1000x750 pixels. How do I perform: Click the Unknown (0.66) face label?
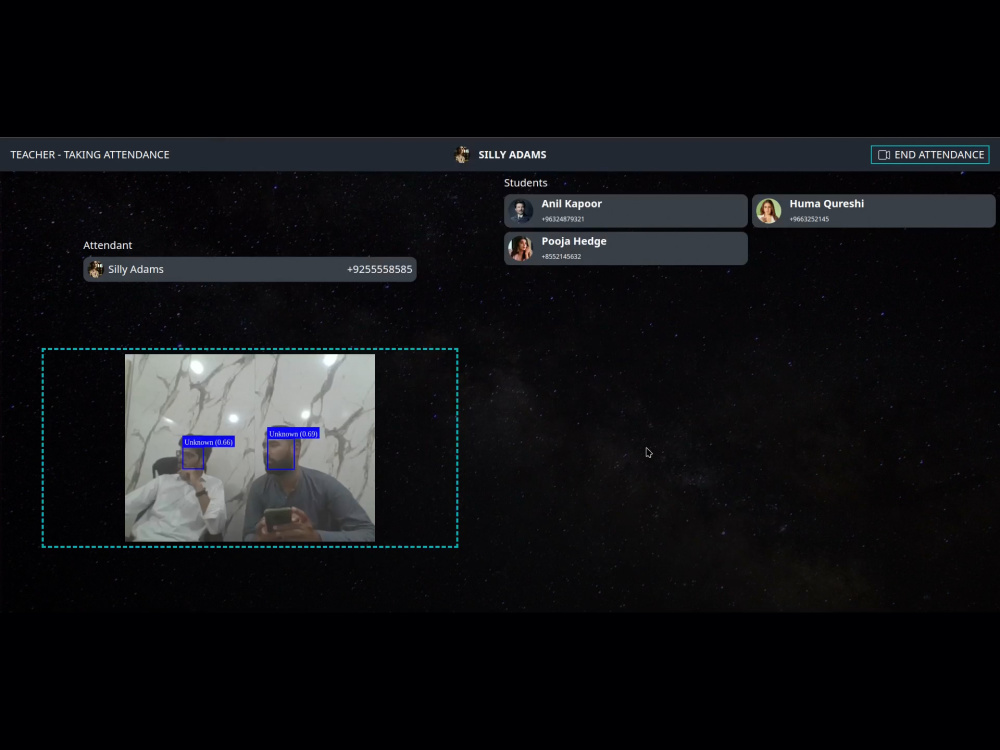point(209,442)
